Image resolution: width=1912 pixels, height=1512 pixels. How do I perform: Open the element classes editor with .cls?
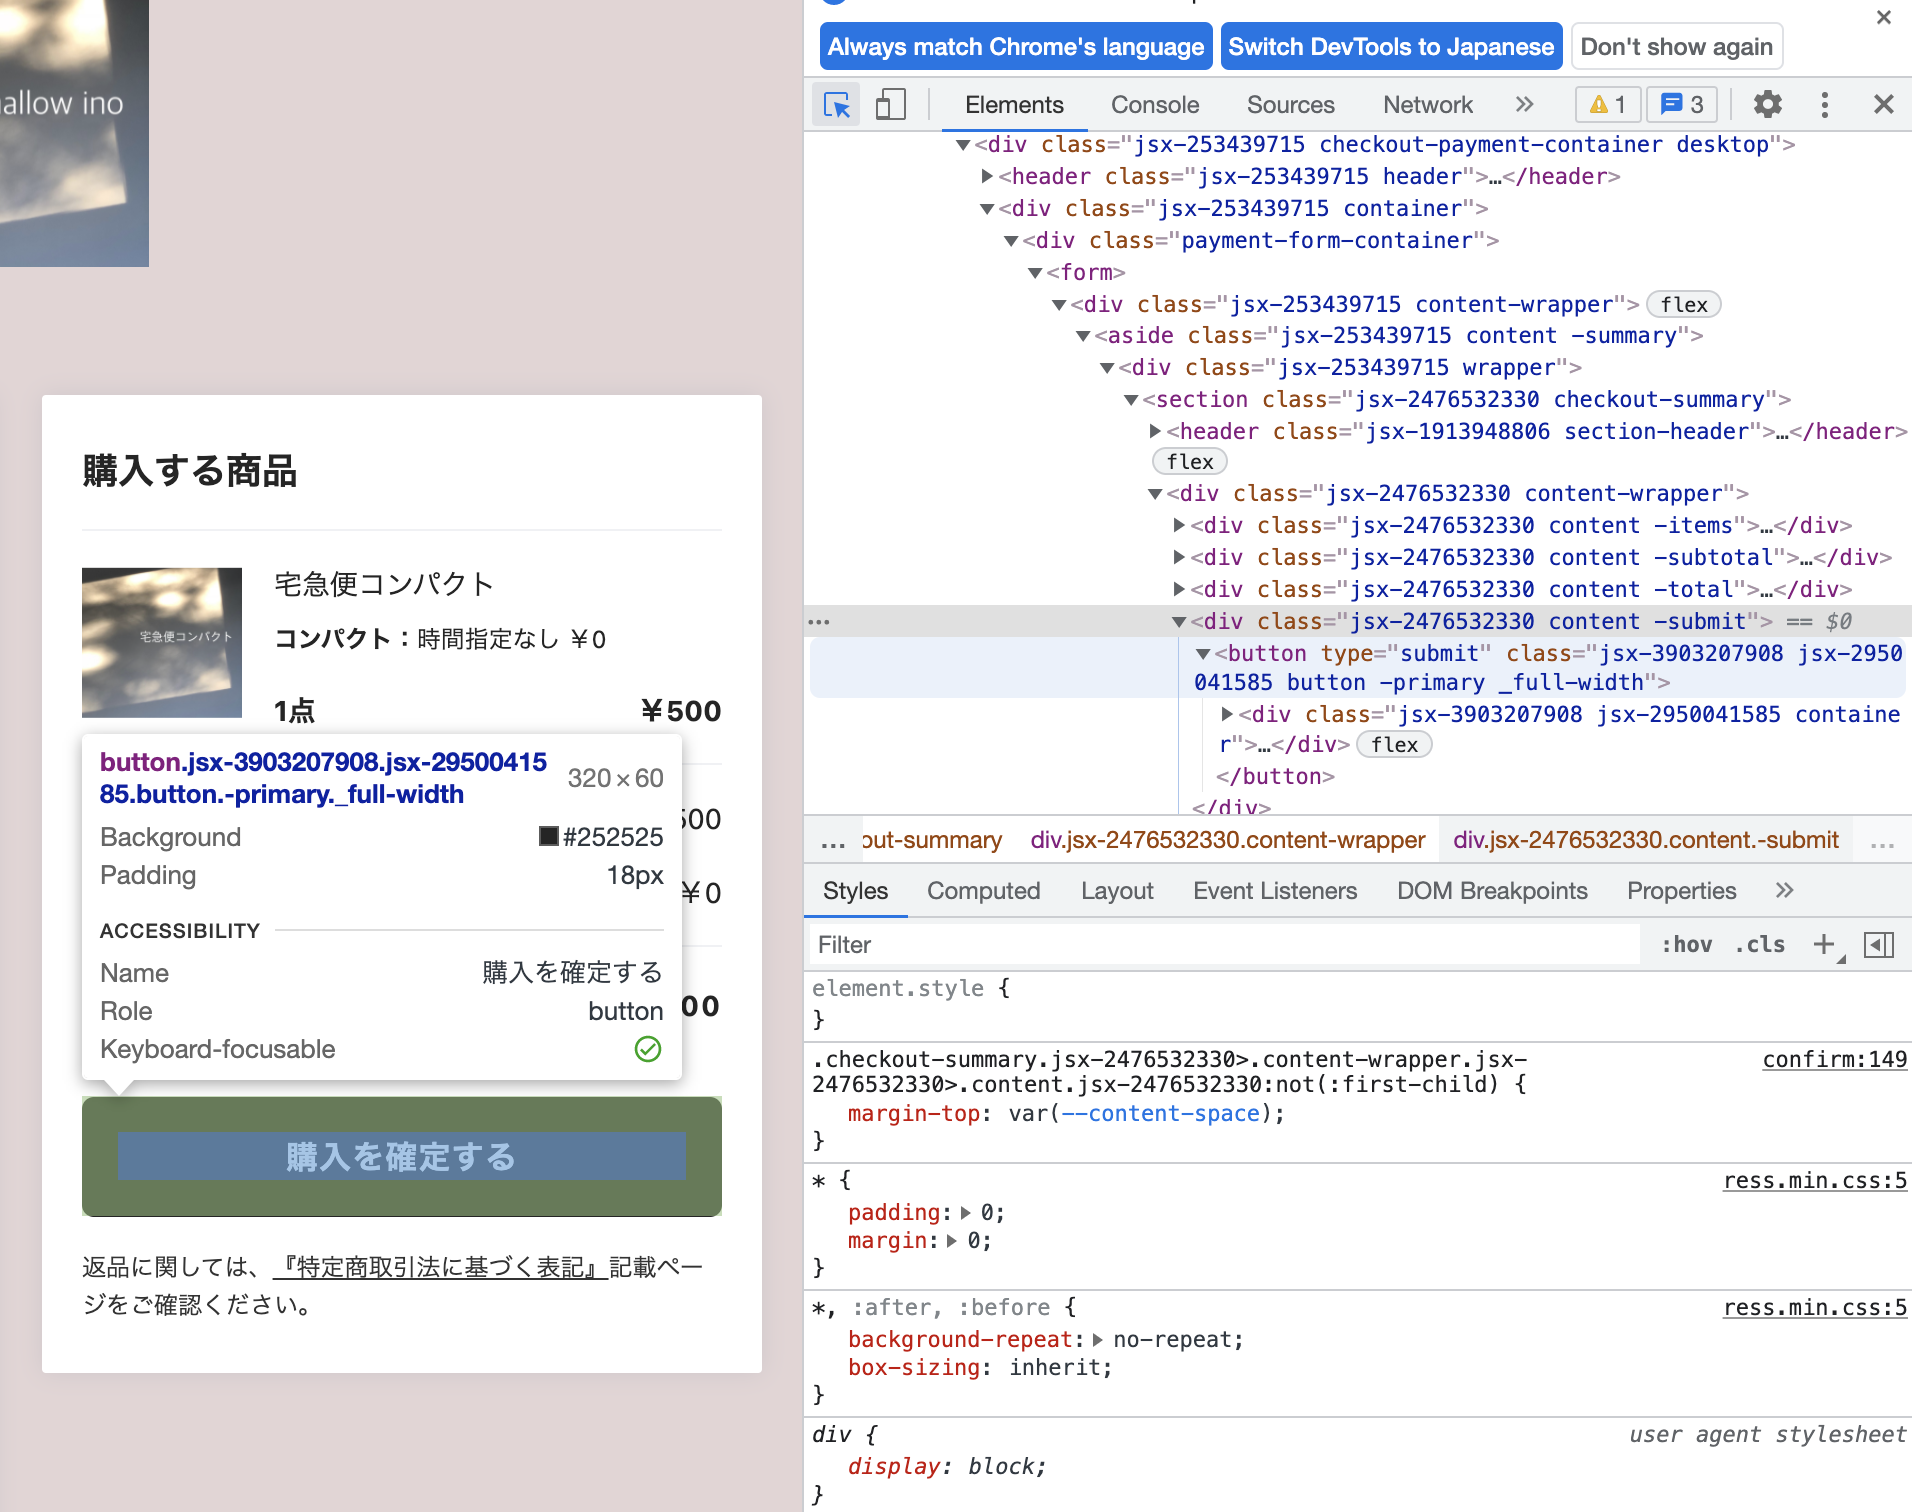tap(1760, 944)
